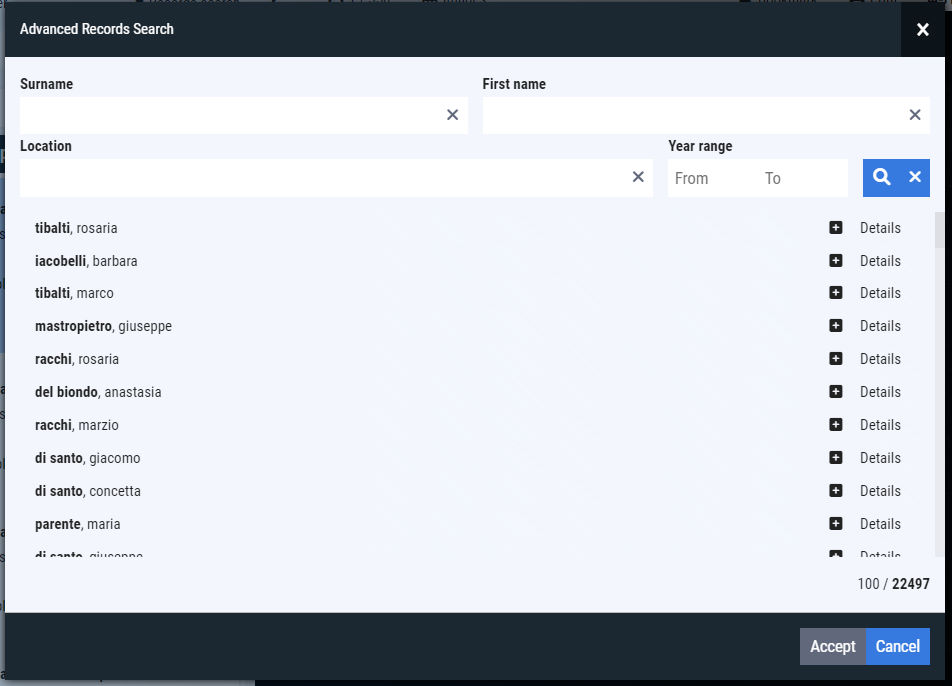952x686 pixels.
Task: Clear the search using the blue X icon
Action: [914, 177]
